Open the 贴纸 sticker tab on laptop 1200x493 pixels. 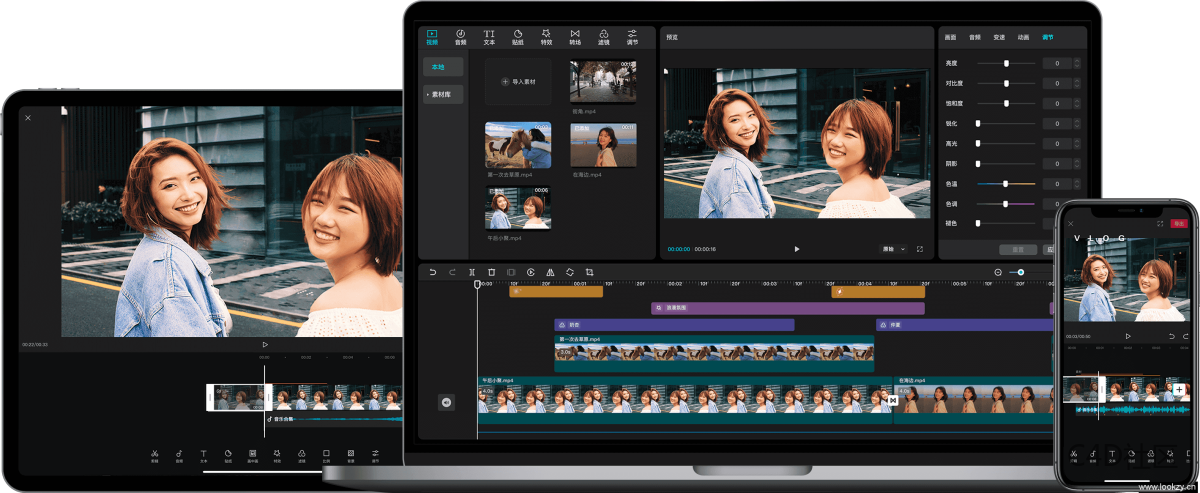tap(518, 37)
